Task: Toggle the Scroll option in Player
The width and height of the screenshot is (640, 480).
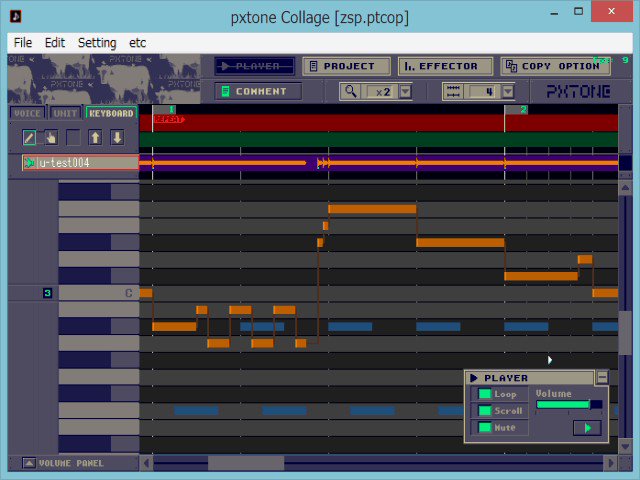Action: [x=485, y=411]
